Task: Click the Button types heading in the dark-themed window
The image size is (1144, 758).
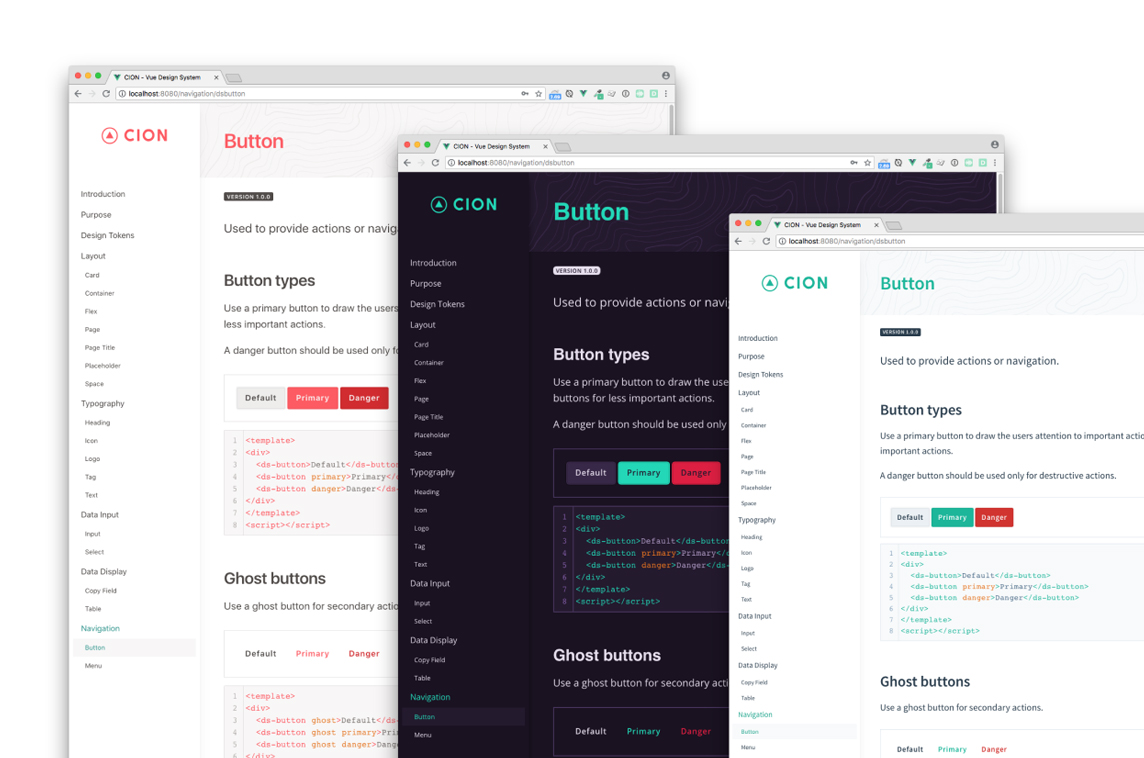Action: [600, 355]
